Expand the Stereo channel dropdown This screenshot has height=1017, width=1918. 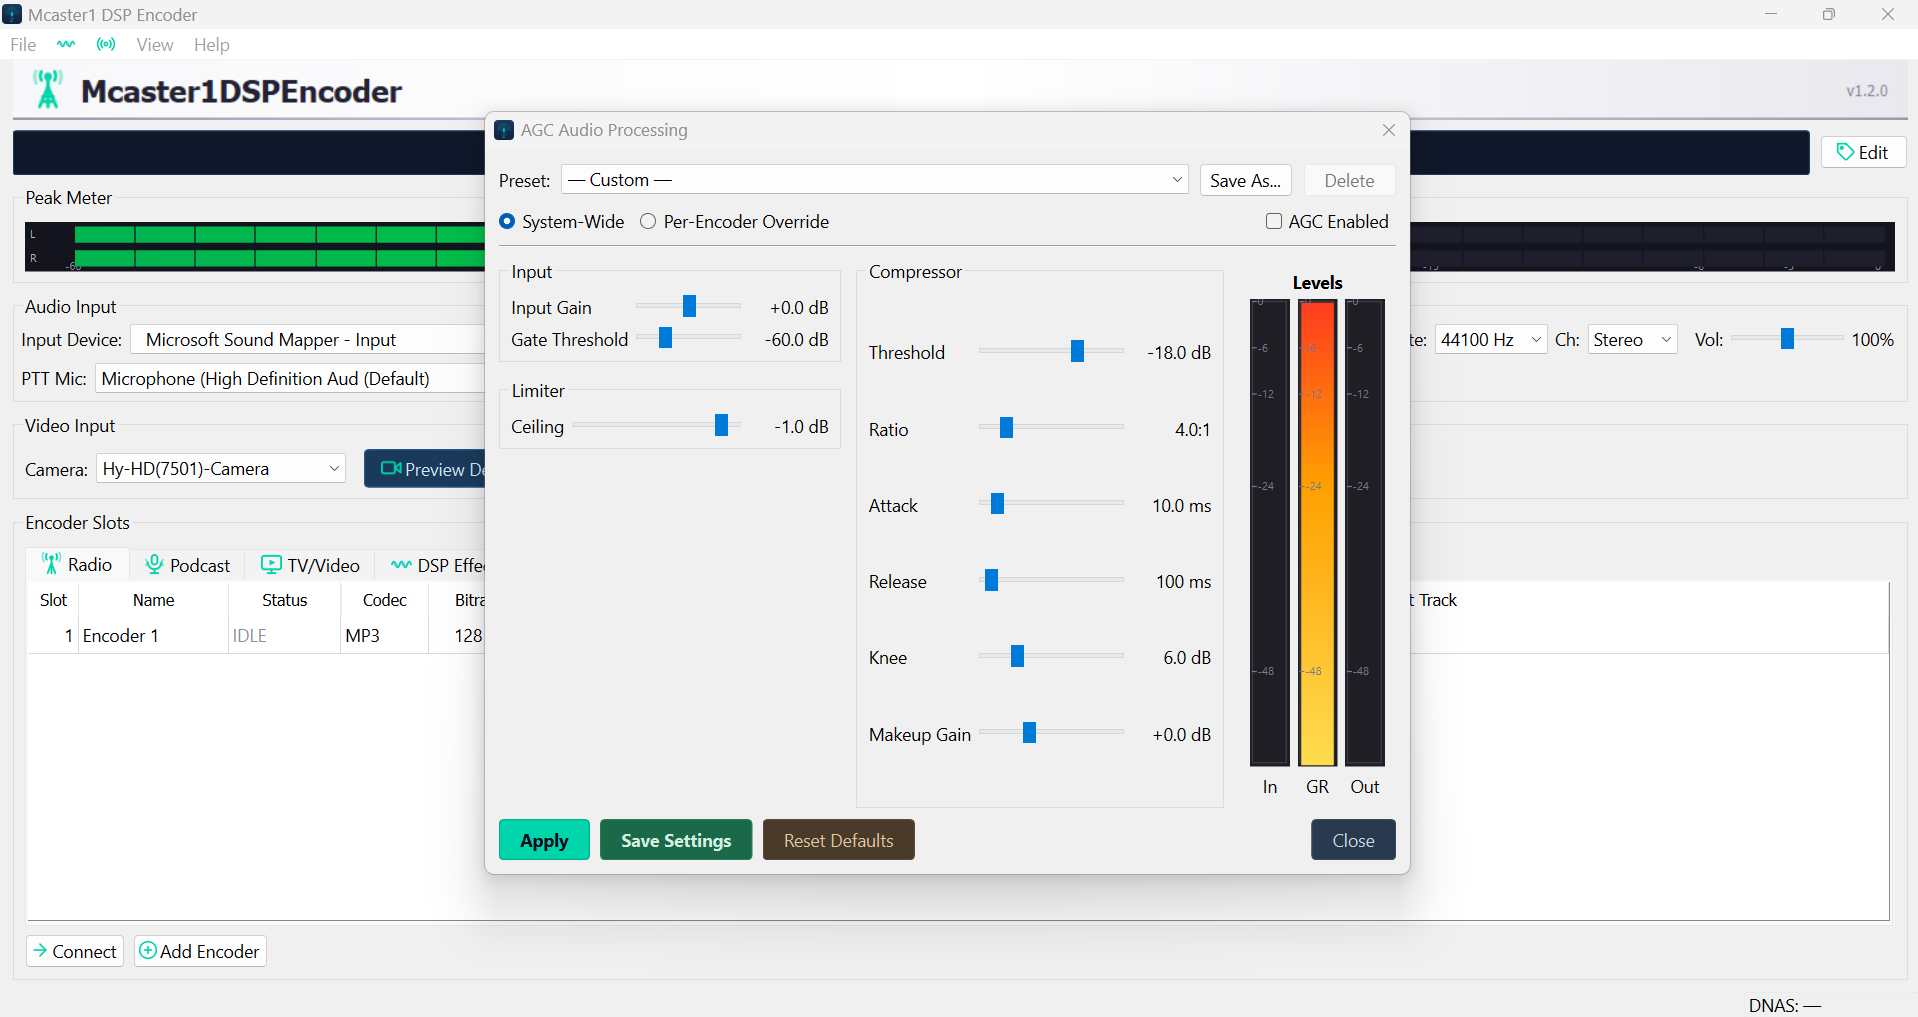(1632, 340)
